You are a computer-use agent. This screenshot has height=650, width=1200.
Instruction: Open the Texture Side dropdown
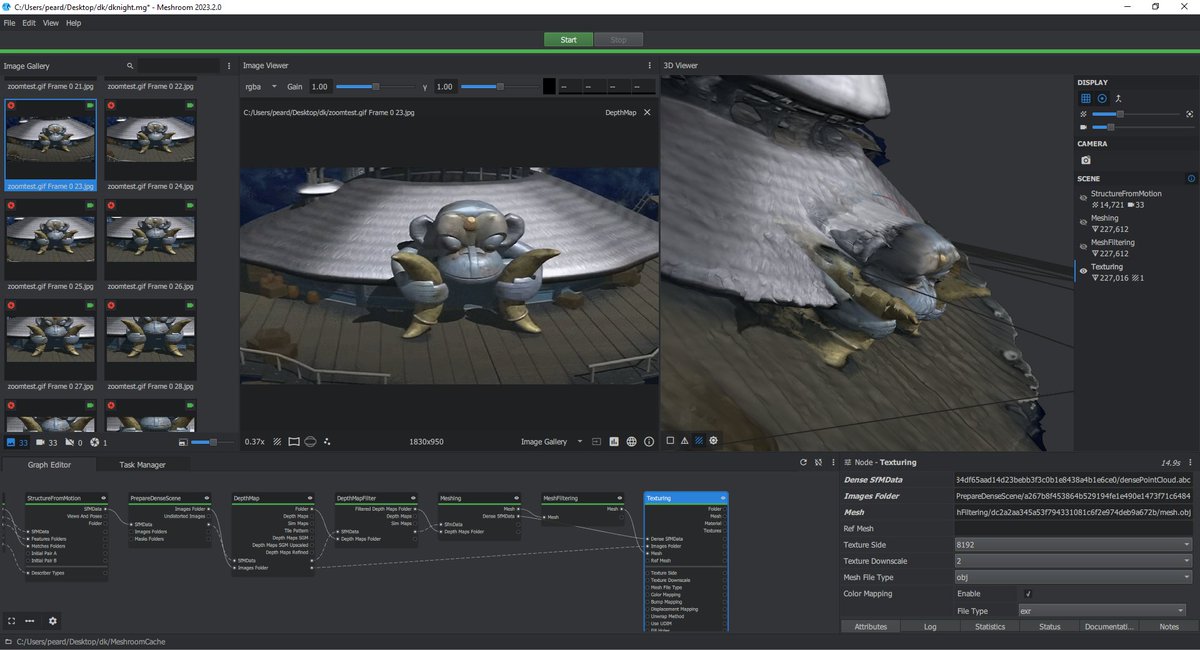point(1073,545)
